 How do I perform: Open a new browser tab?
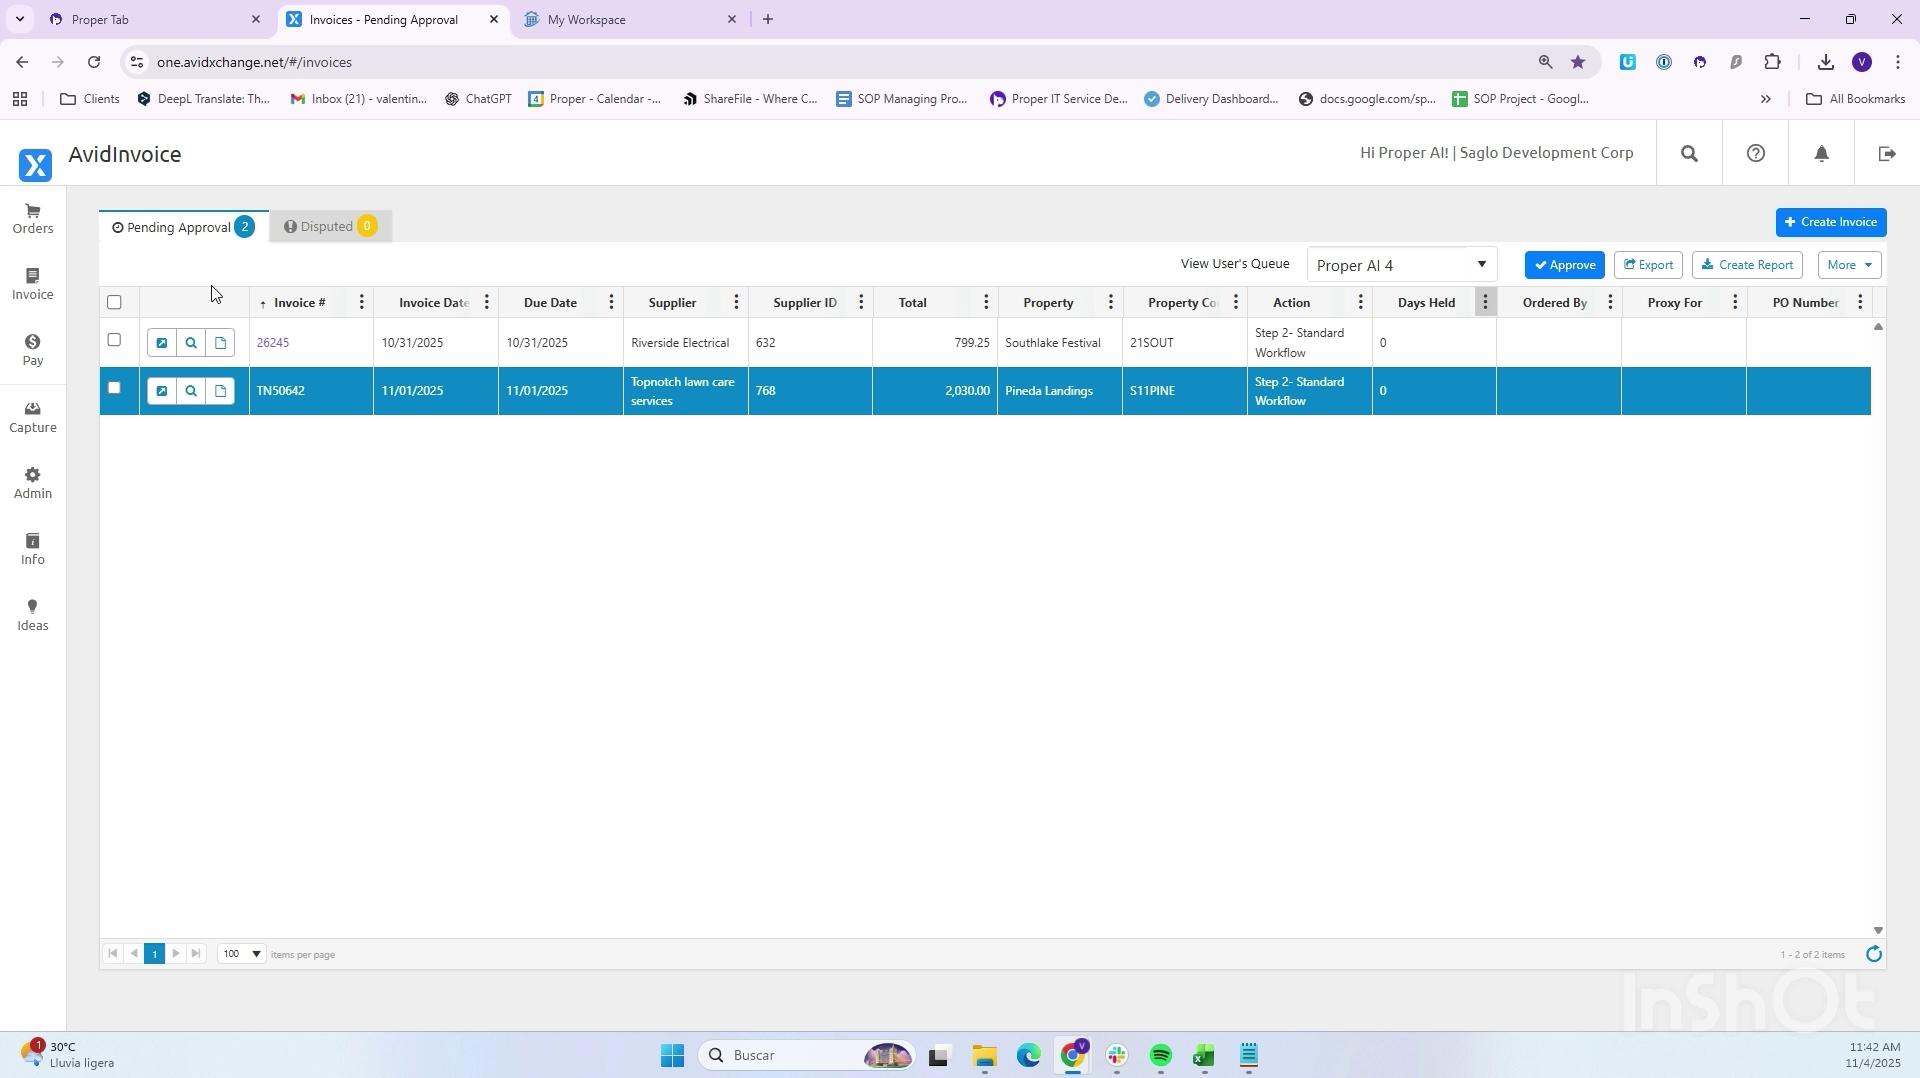click(768, 19)
